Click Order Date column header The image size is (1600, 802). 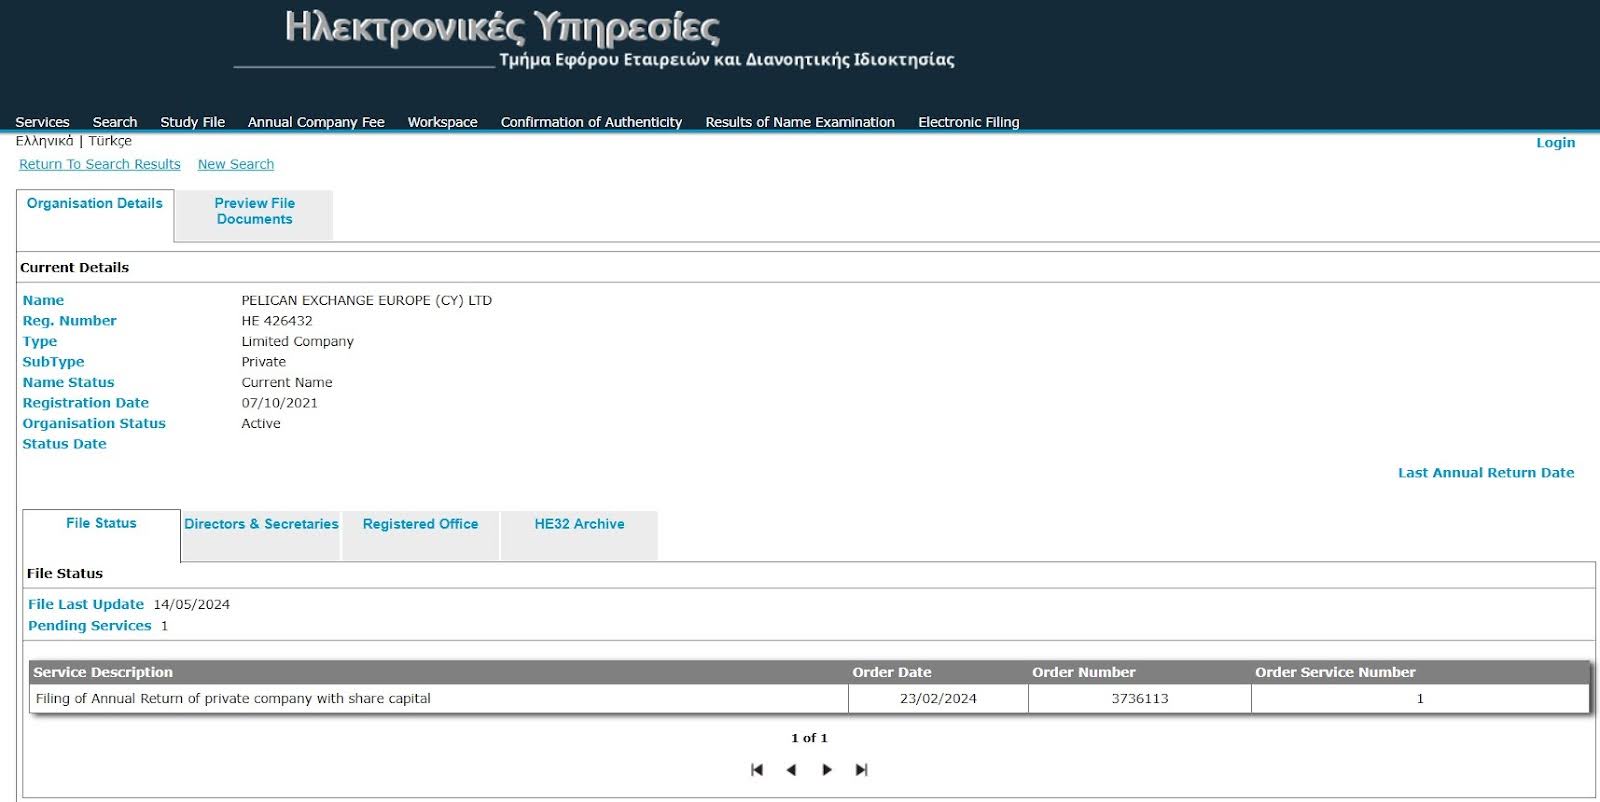[x=892, y=672]
